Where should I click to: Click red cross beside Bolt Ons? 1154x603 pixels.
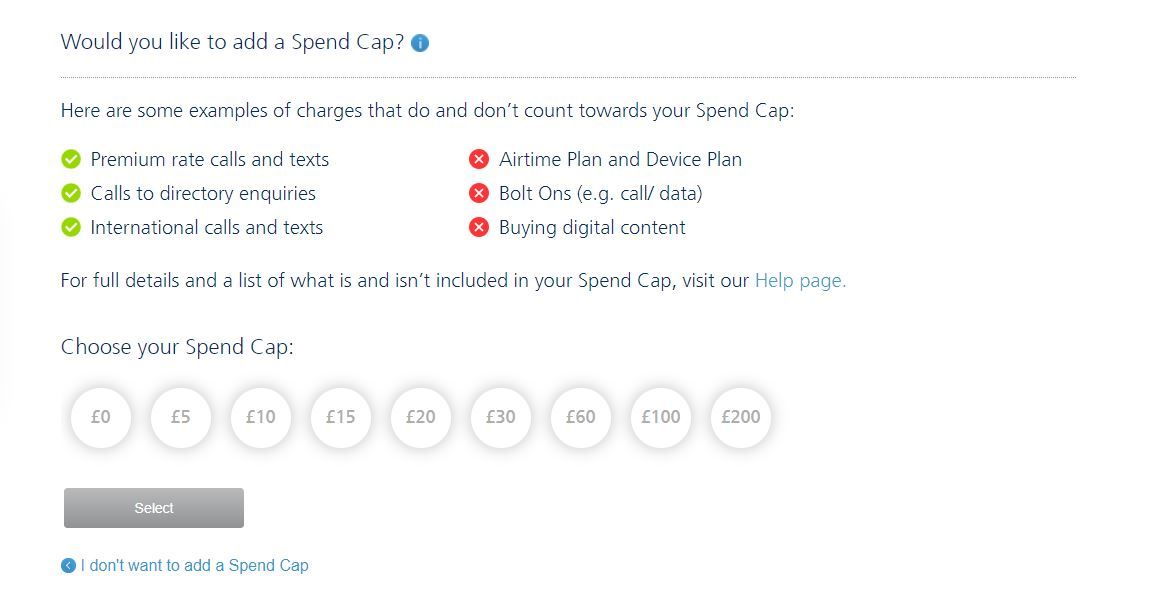(478, 193)
